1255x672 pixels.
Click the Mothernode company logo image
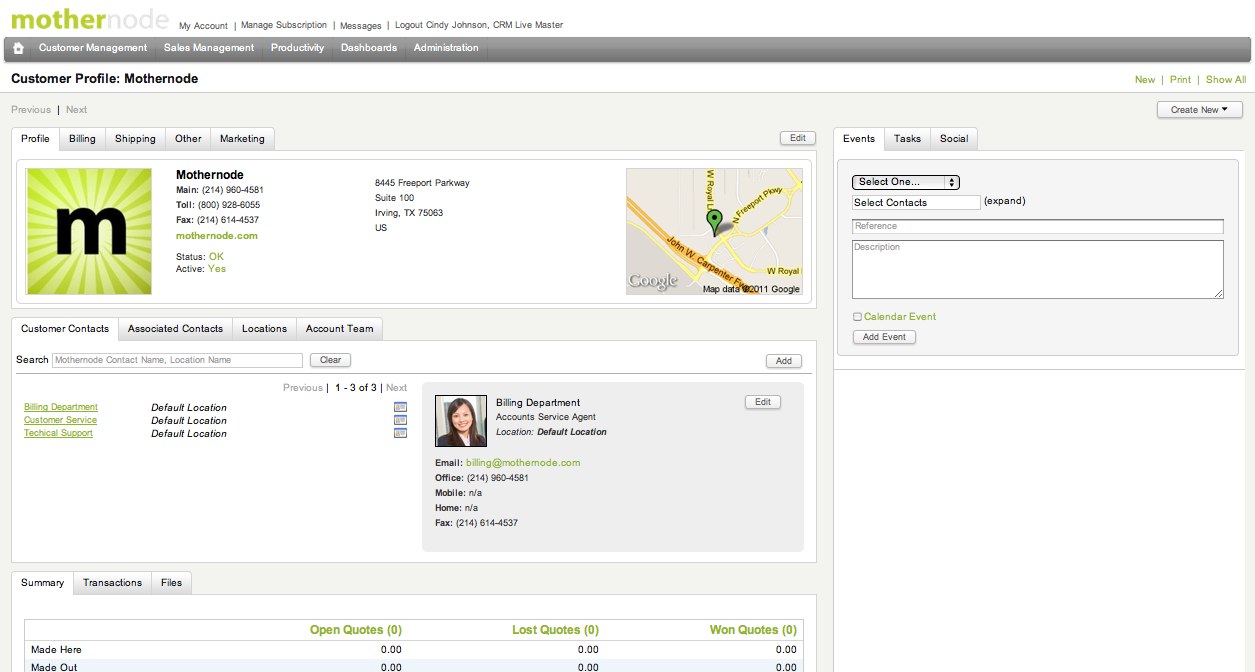click(x=89, y=231)
